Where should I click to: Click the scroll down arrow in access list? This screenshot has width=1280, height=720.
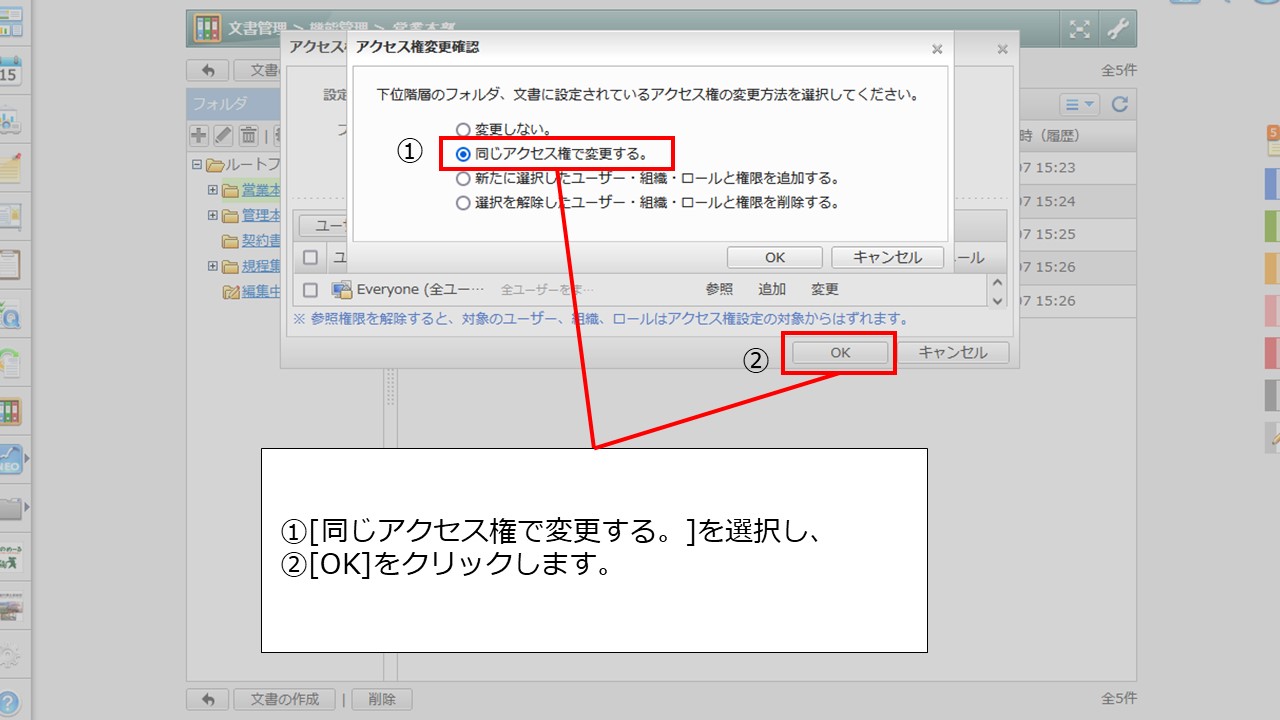pos(996,298)
